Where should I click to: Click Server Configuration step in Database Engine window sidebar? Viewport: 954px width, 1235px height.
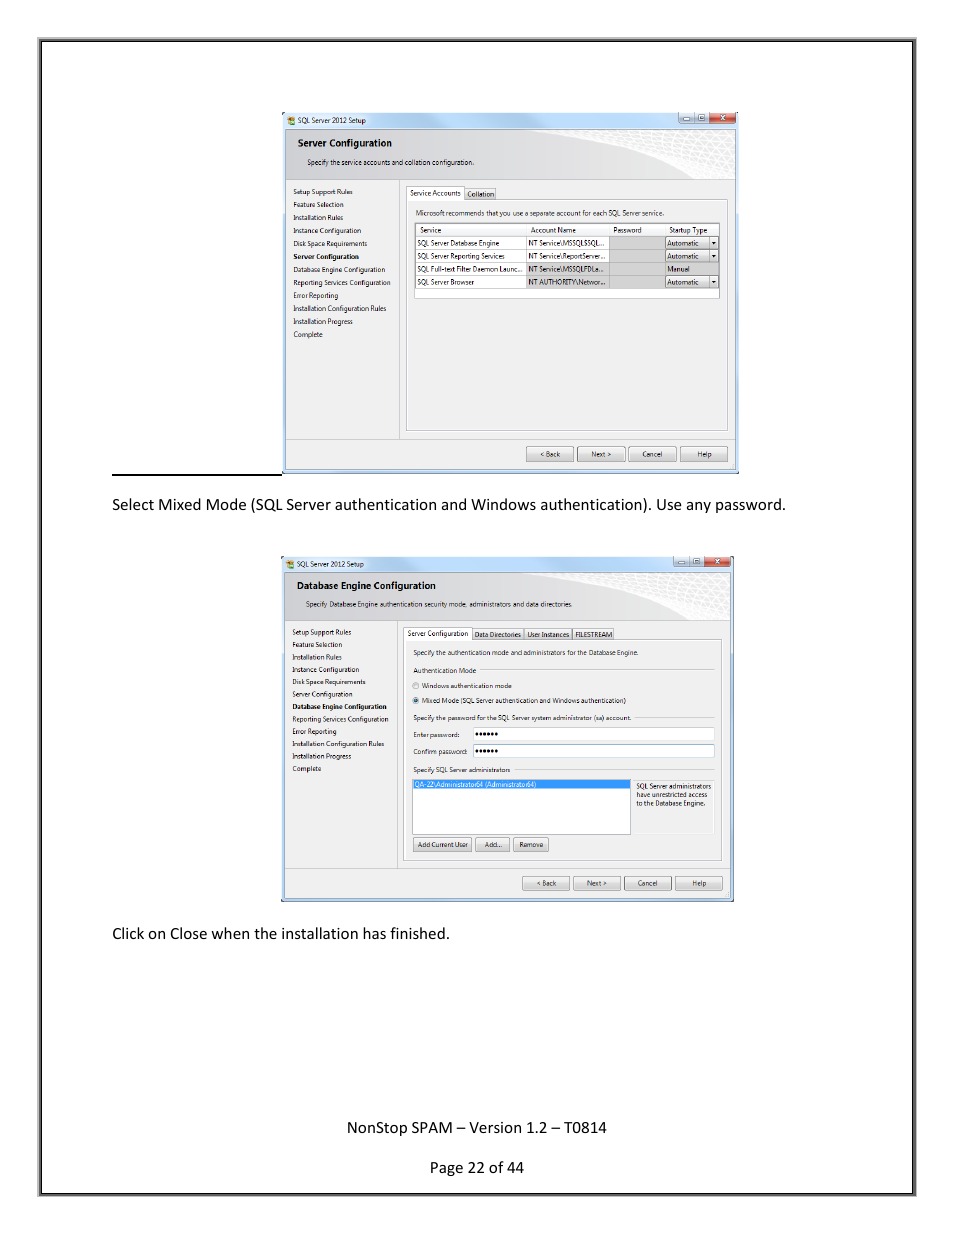coord(322,694)
